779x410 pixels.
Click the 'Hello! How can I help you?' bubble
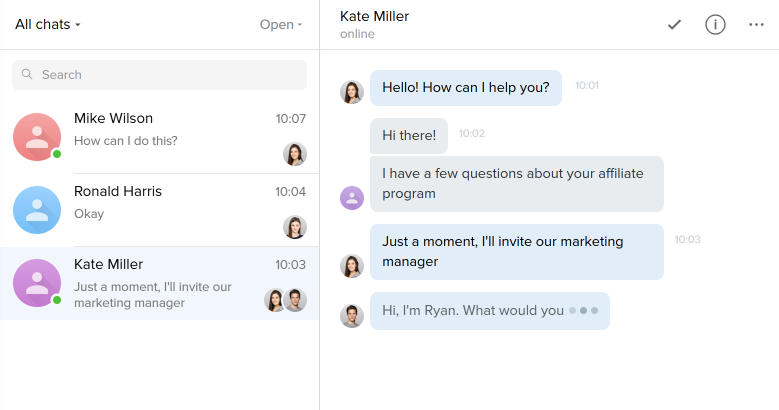click(466, 87)
